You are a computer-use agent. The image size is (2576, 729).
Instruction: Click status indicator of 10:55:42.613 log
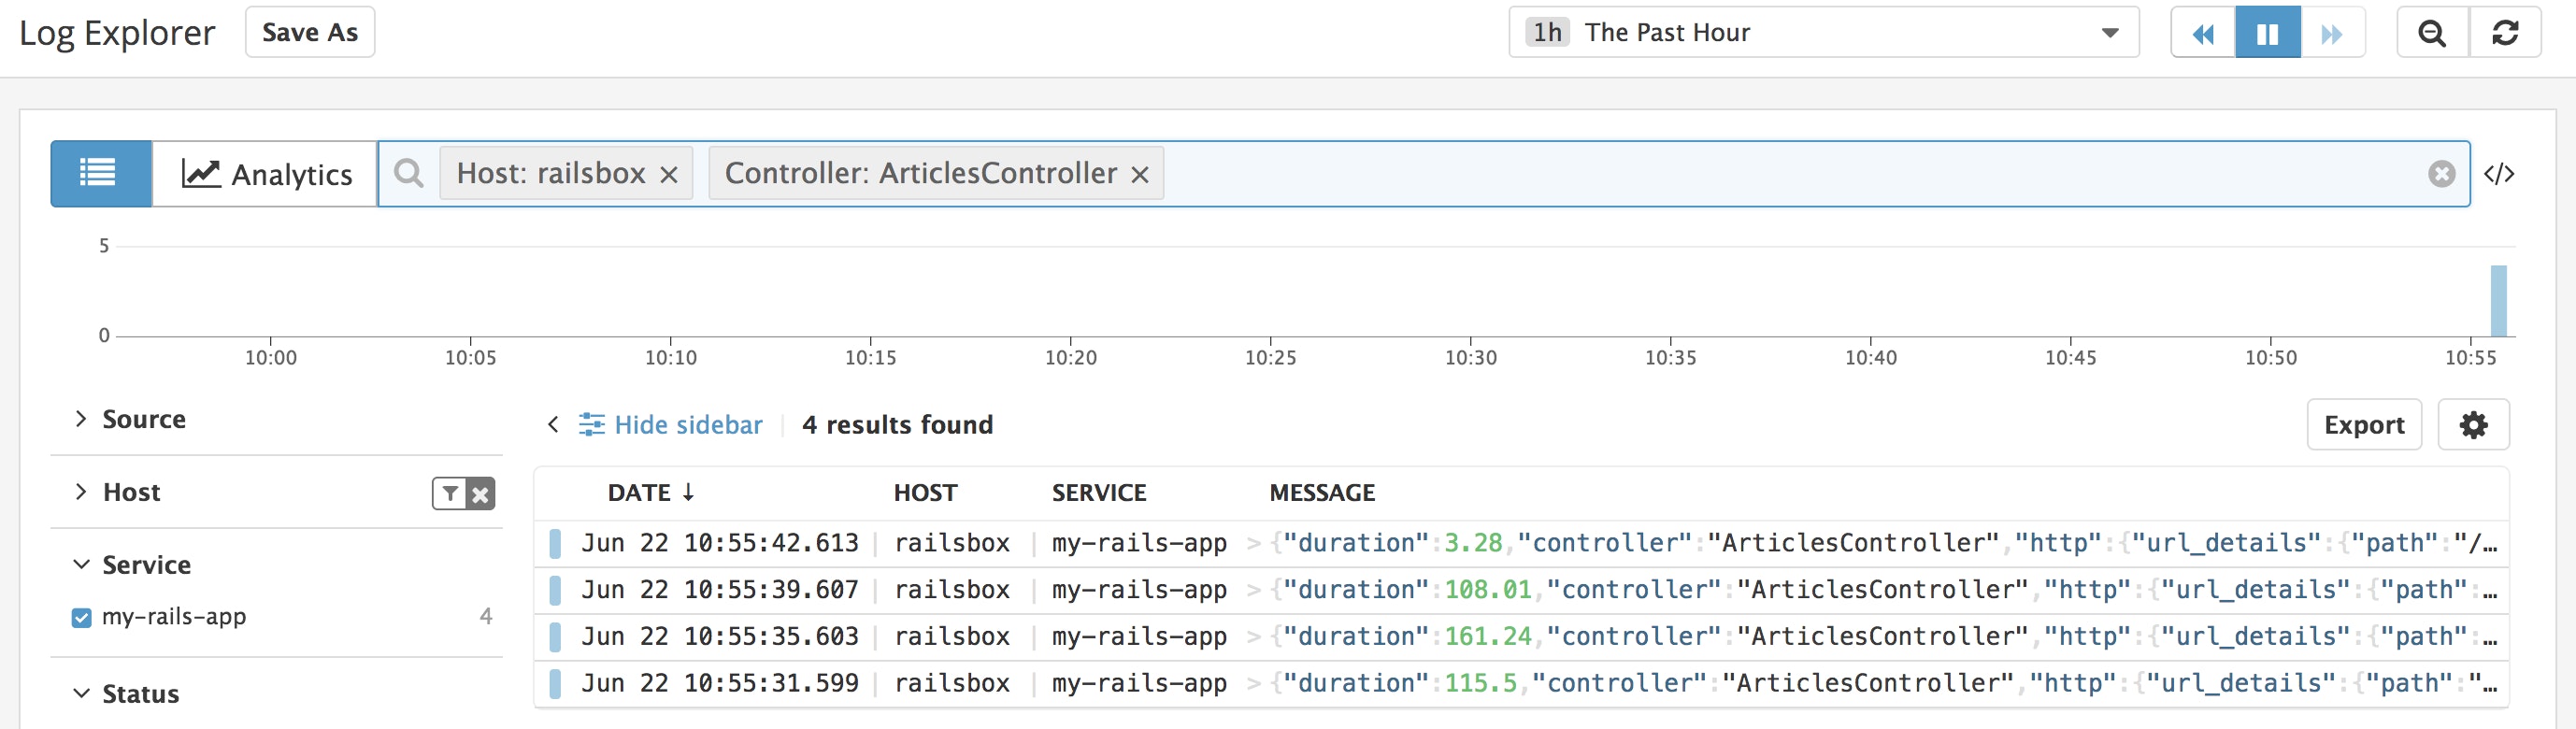coord(555,543)
